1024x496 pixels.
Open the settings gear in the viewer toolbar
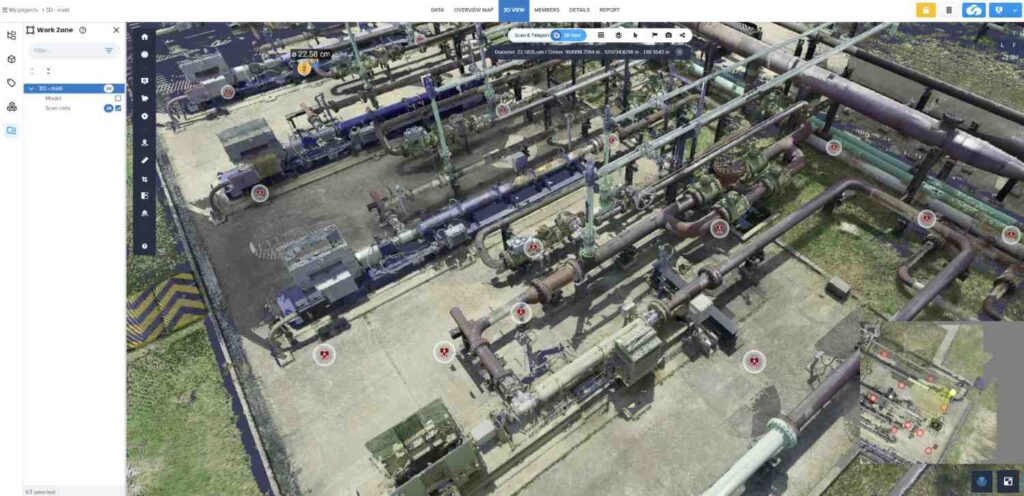coord(145,117)
